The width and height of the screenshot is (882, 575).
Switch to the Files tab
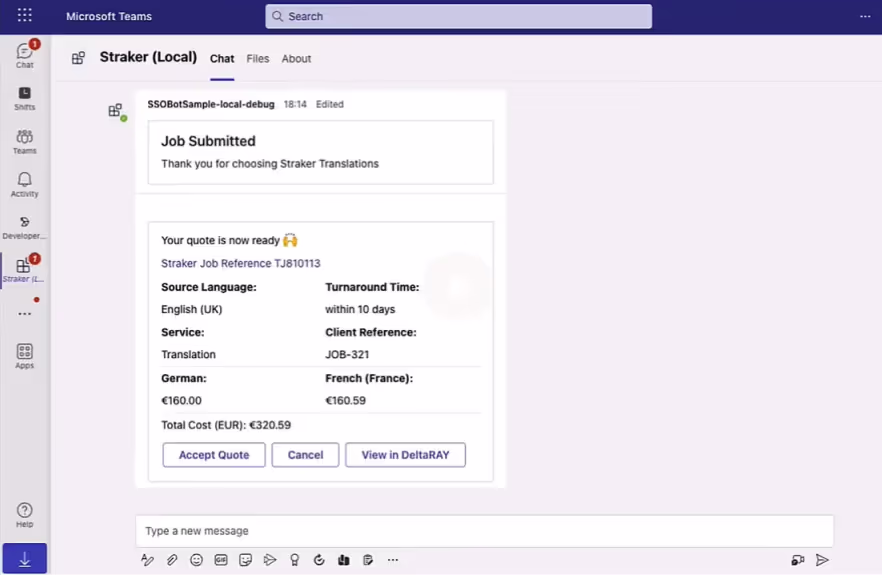click(x=258, y=59)
